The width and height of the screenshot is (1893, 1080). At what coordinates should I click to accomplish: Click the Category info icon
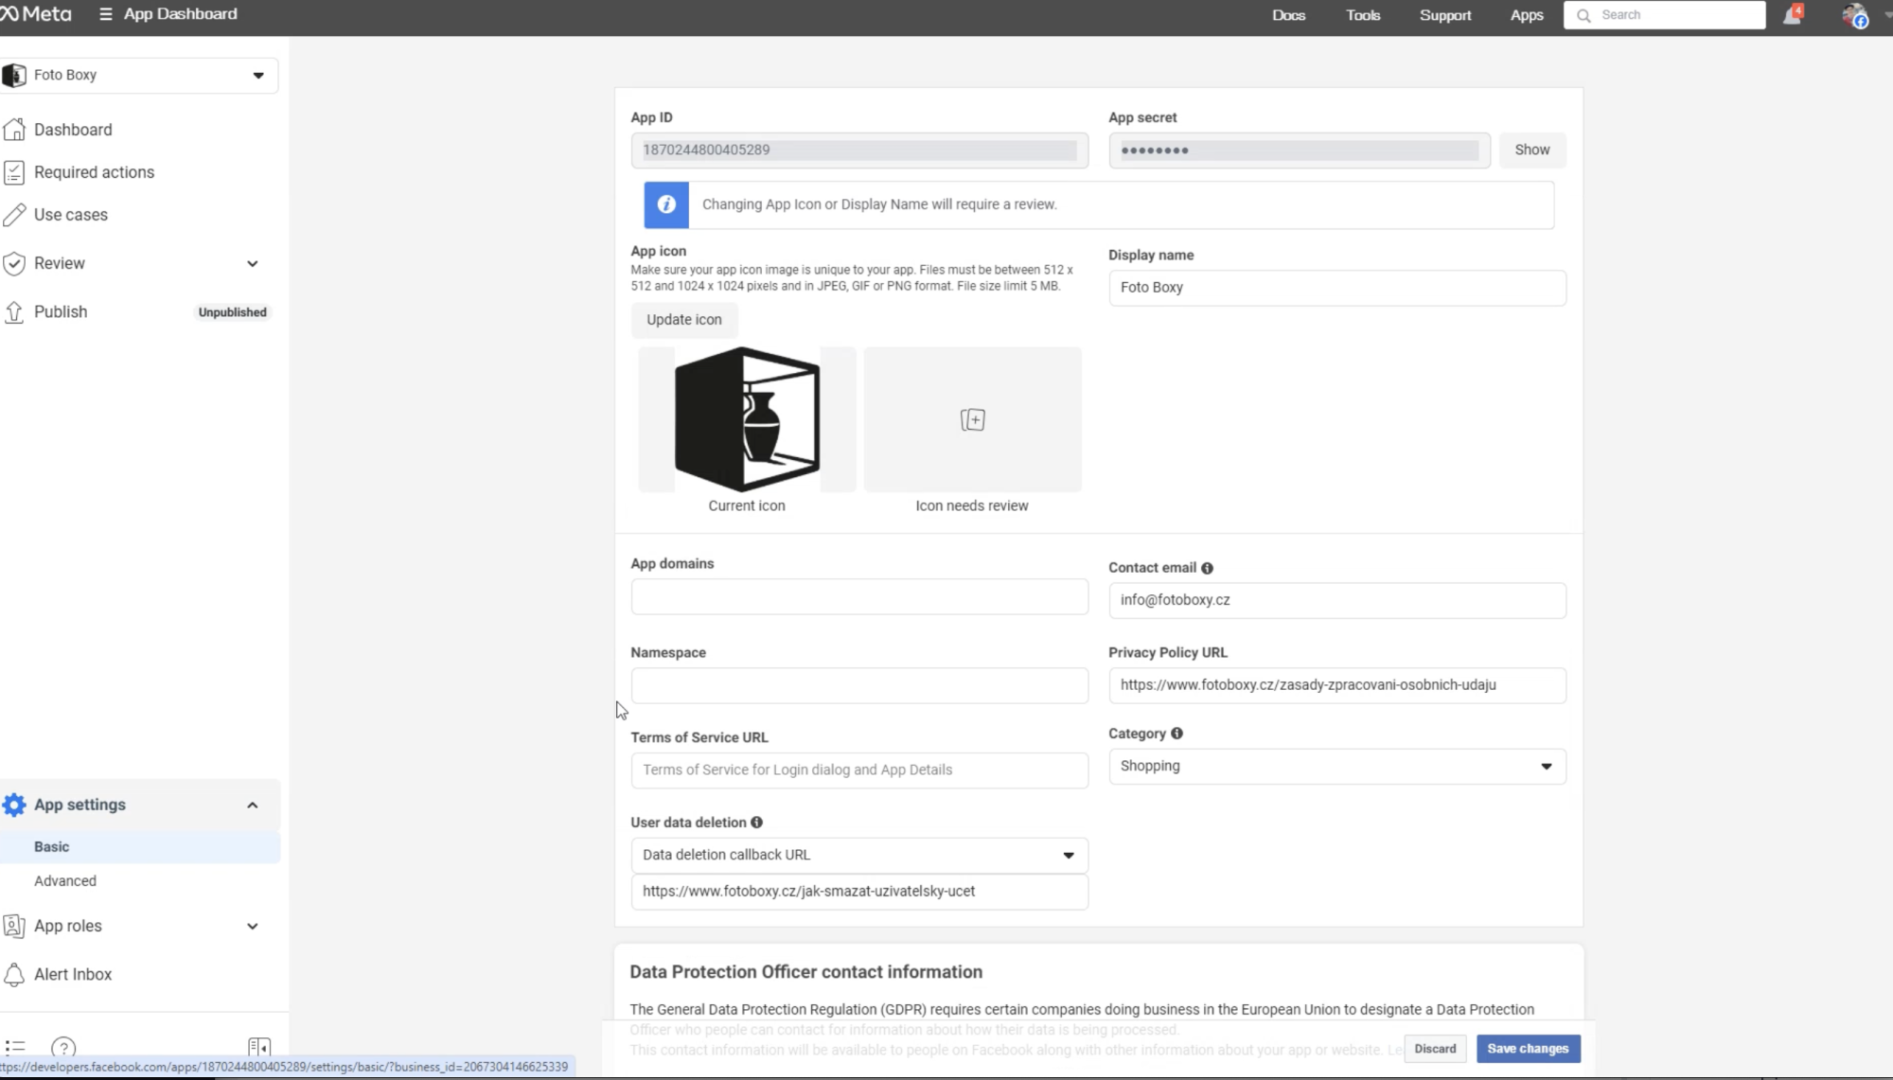point(1177,734)
